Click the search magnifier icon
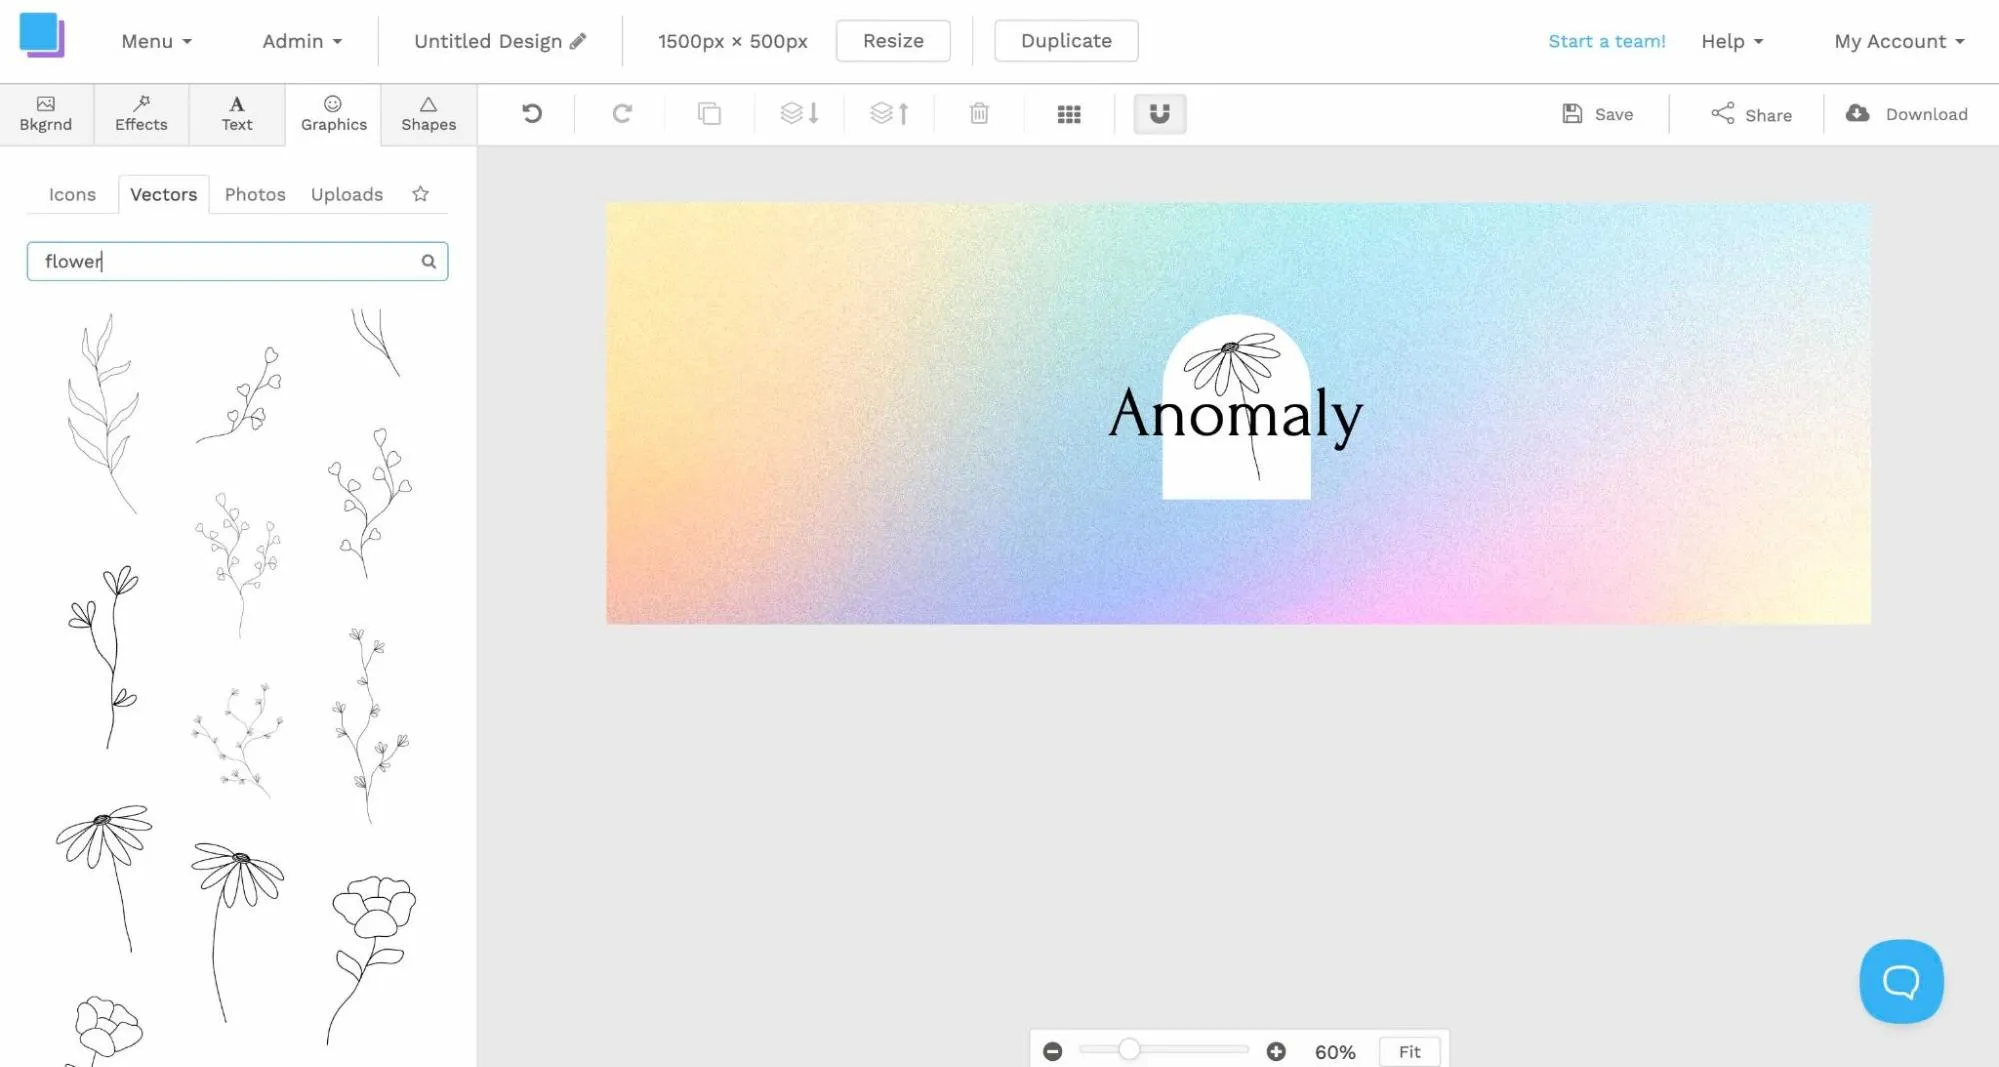Image resolution: width=1999 pixels, height=1067 pixels. (429, 262)
